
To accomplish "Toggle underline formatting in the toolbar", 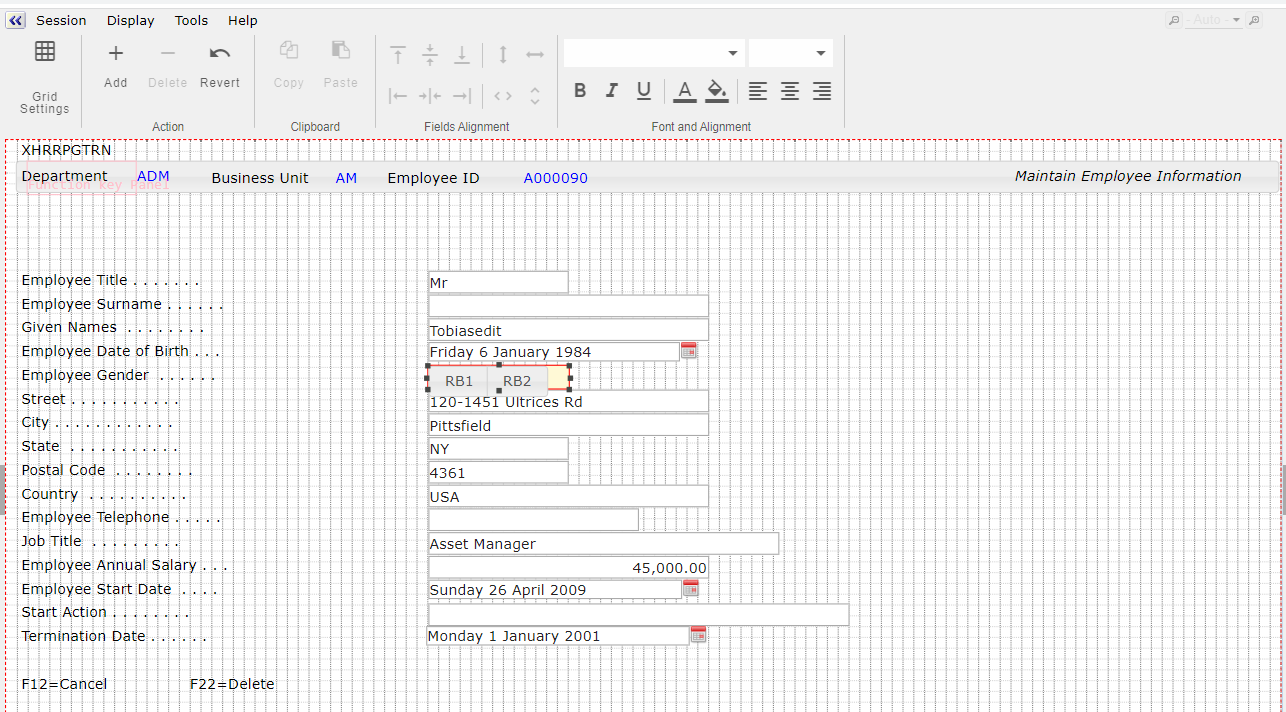I will [x=644, y=91].
